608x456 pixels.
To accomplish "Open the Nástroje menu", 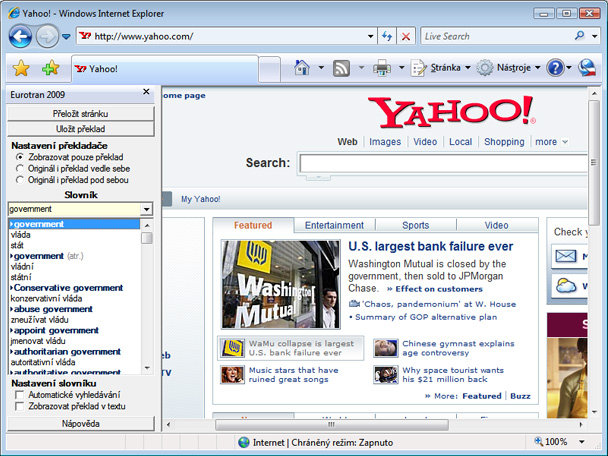I will (508, 68).
